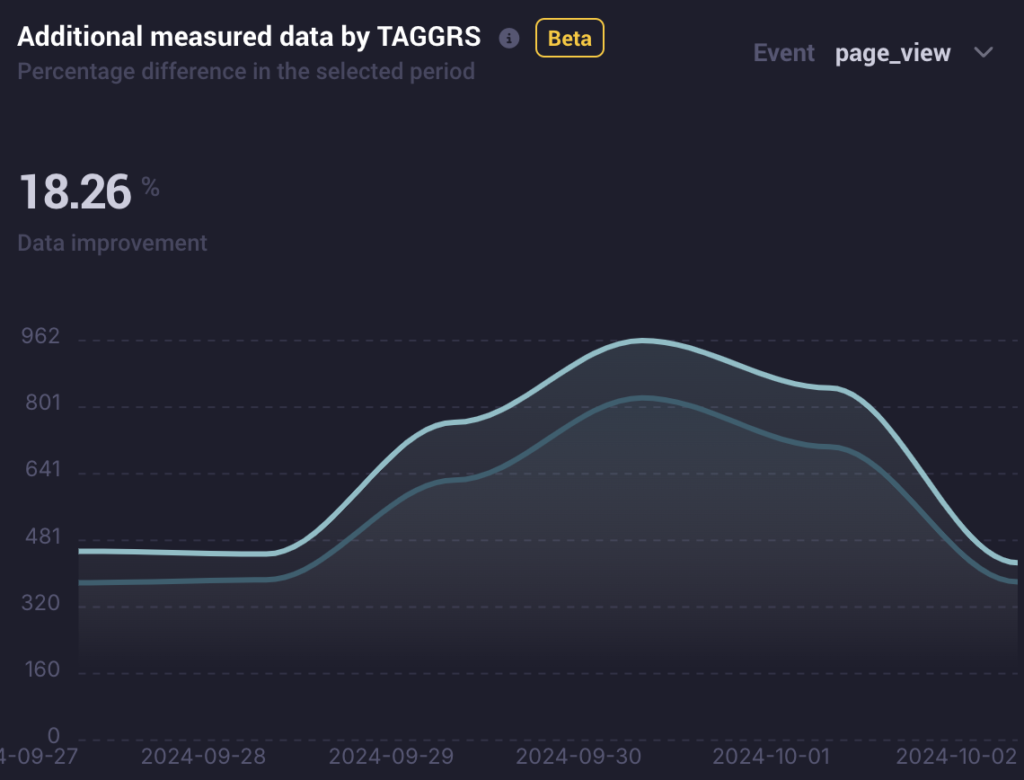Click the 2024-09-29 date label
The height and width of the screenshot is (780, 1024).
391,756
